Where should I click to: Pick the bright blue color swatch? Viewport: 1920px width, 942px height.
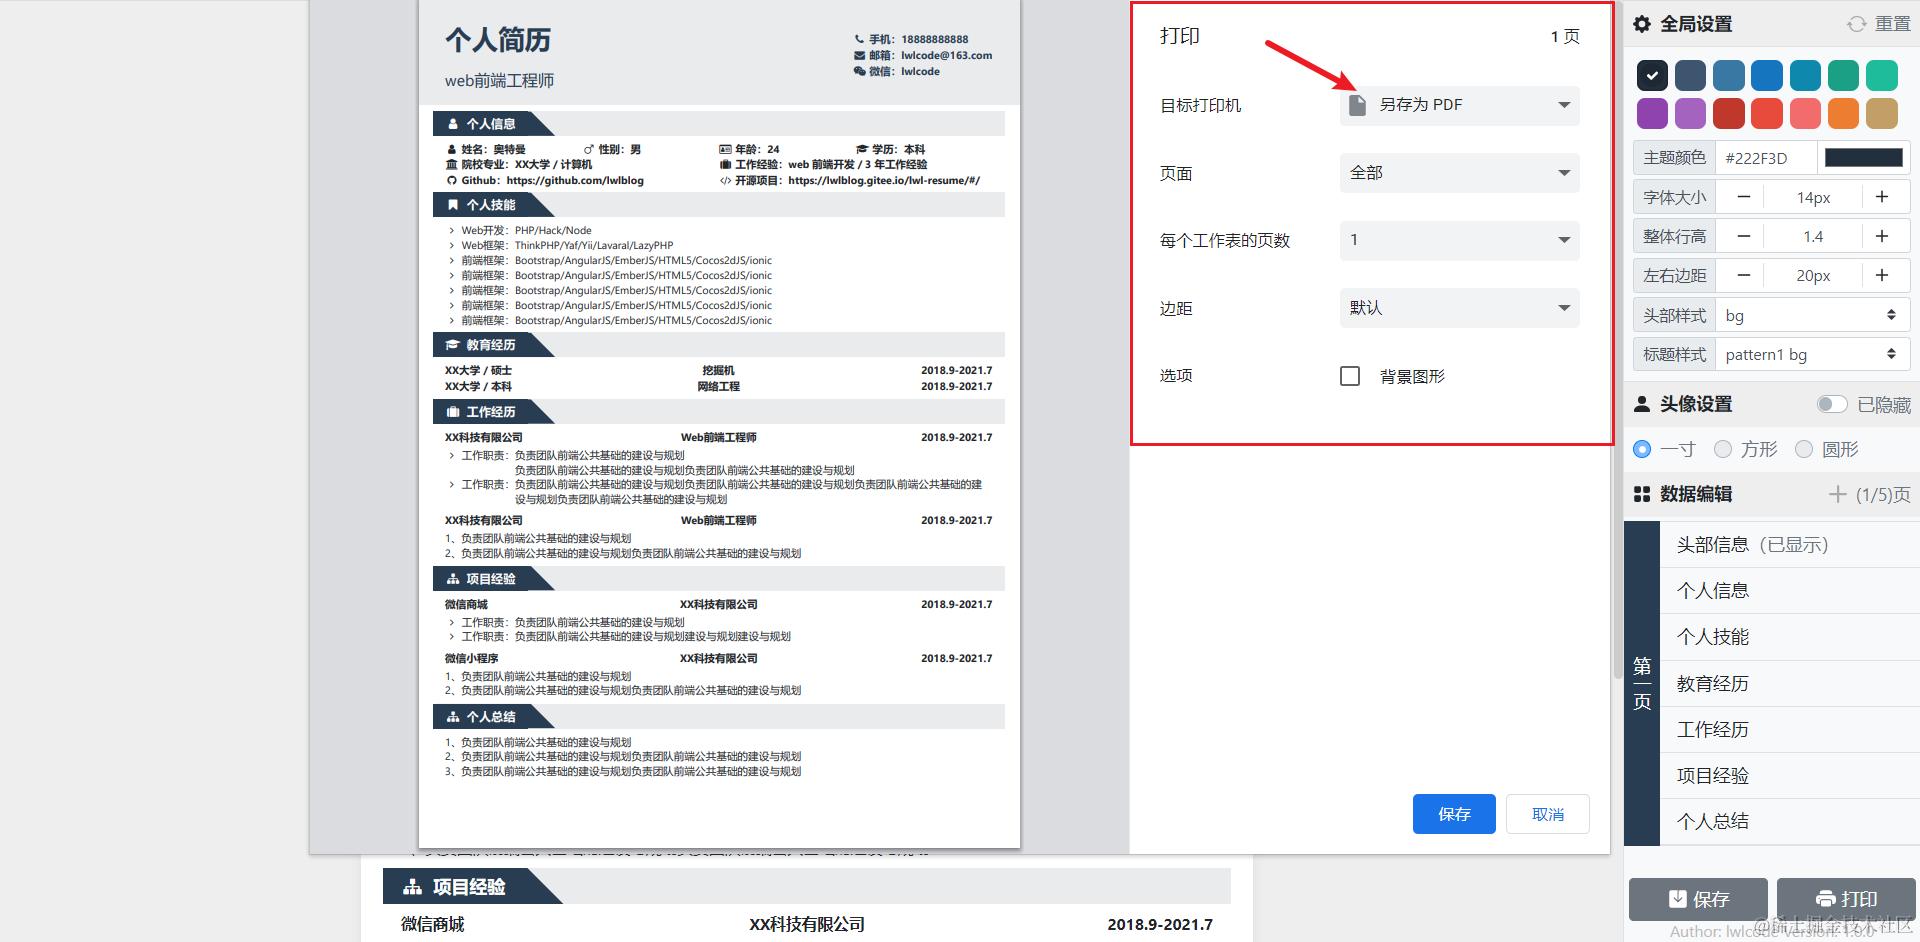tap(1766, 75)
